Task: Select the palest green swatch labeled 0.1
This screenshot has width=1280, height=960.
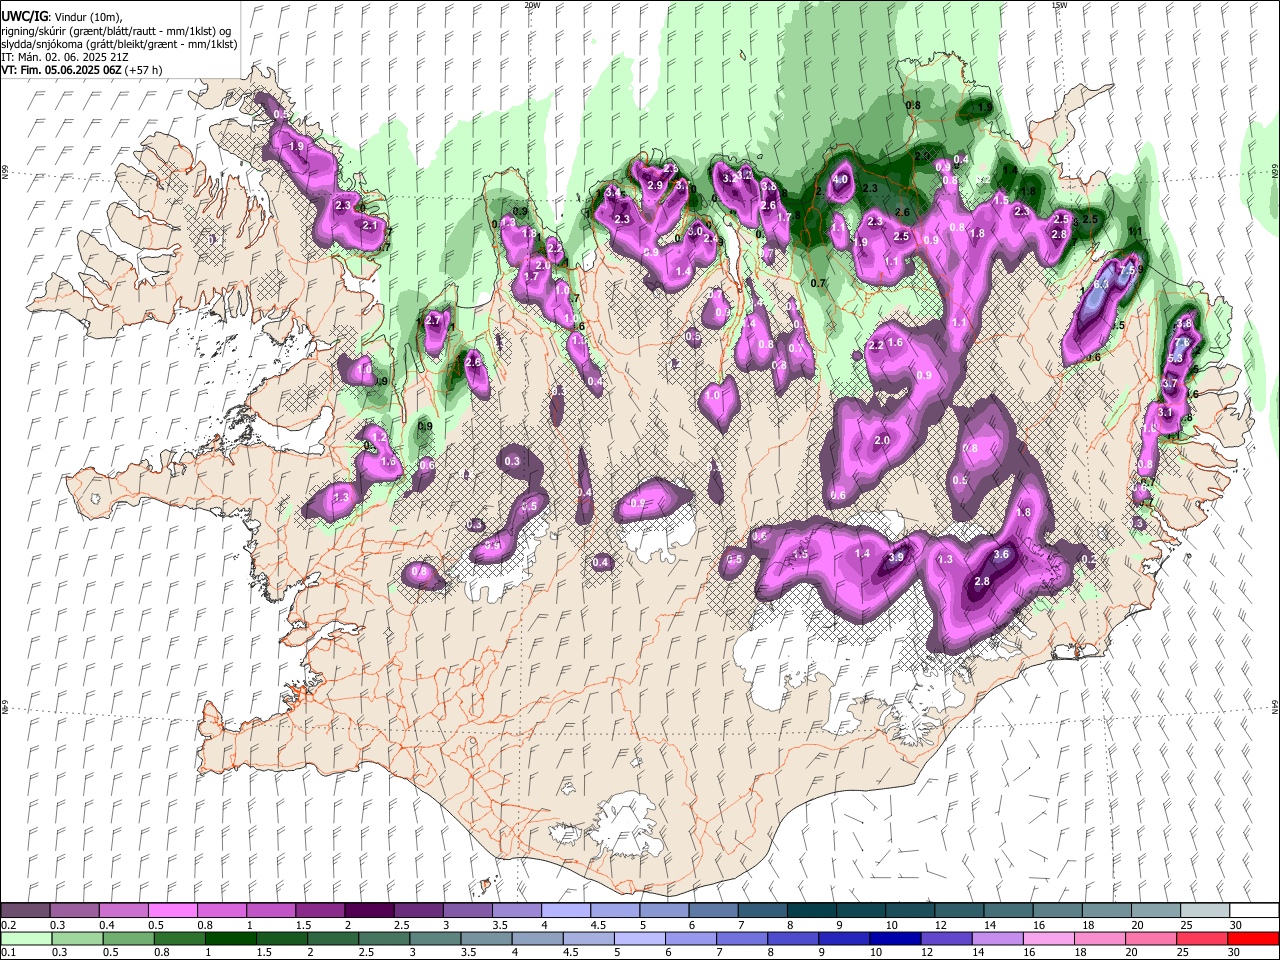Action: 25,939
